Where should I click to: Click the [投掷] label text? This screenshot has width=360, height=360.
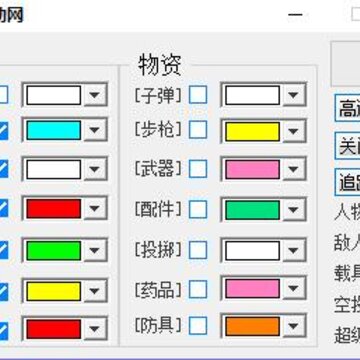click(x=158, y=250)
